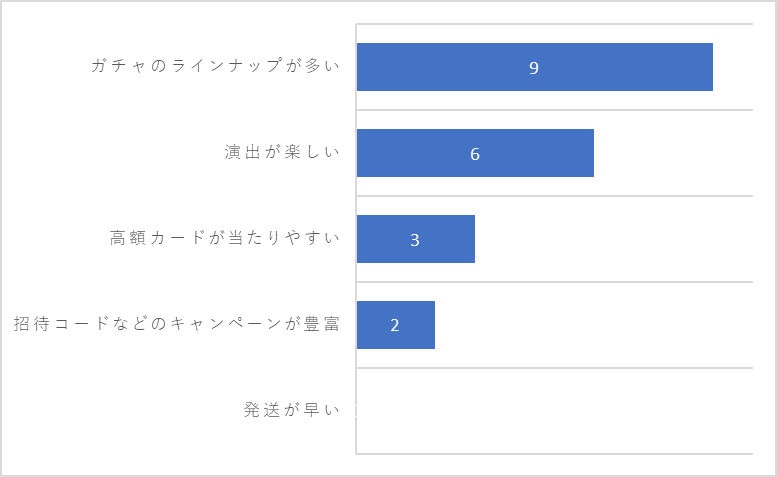The image size is (777, 477).
Task: Select the 招待コードなどのキャンペーンが豊富 label
Action: click(176, 323)
